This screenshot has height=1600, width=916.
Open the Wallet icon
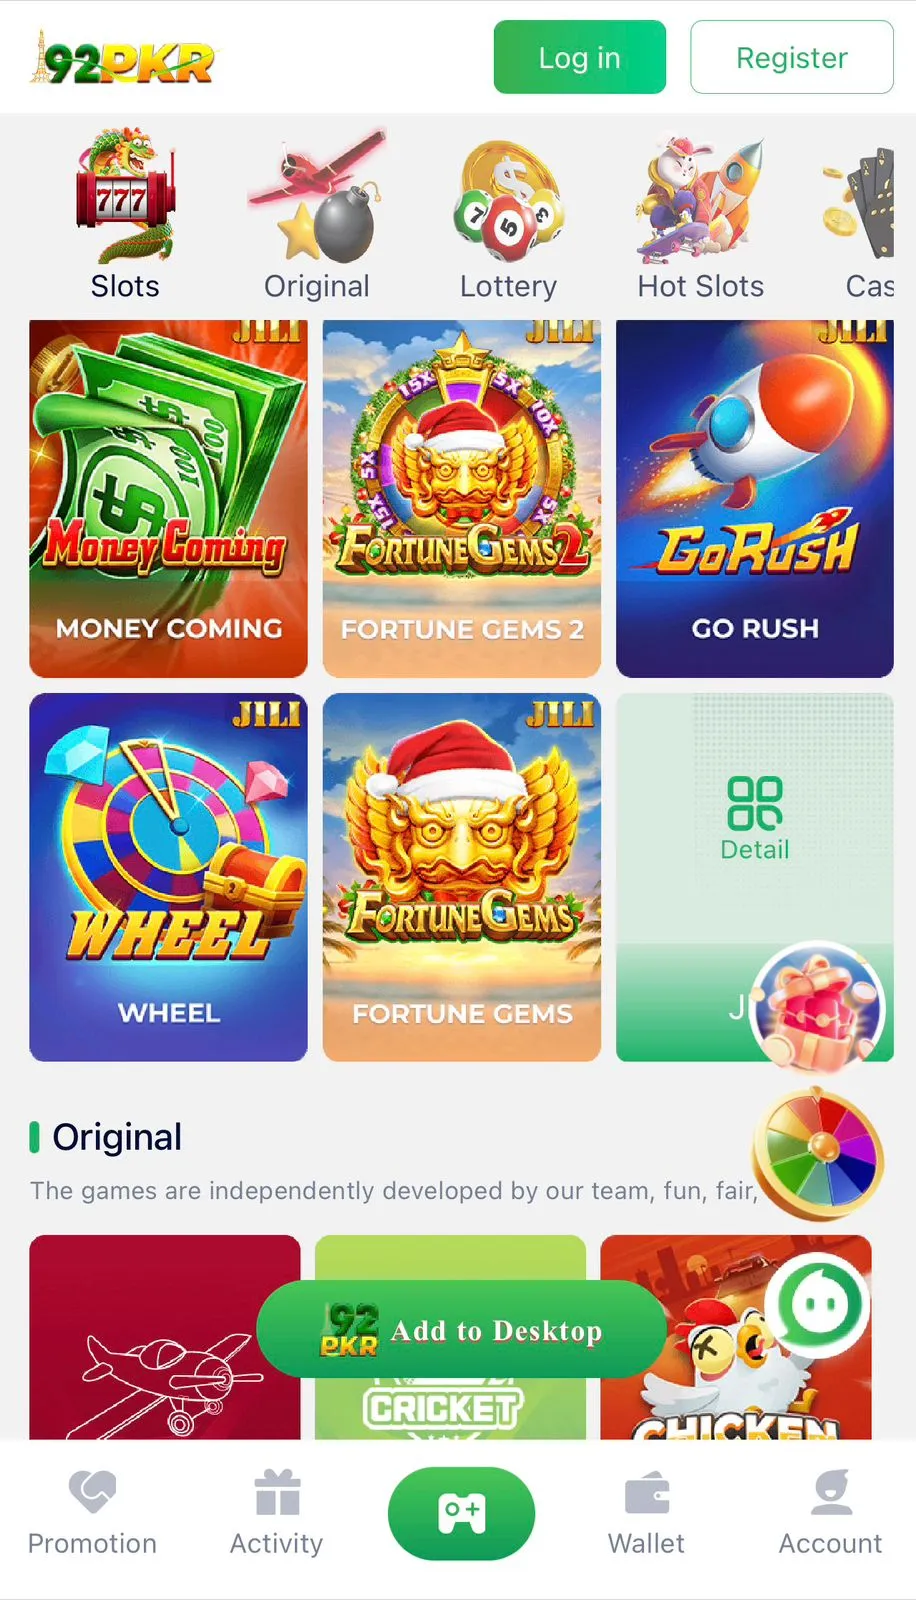point(647,1494)
